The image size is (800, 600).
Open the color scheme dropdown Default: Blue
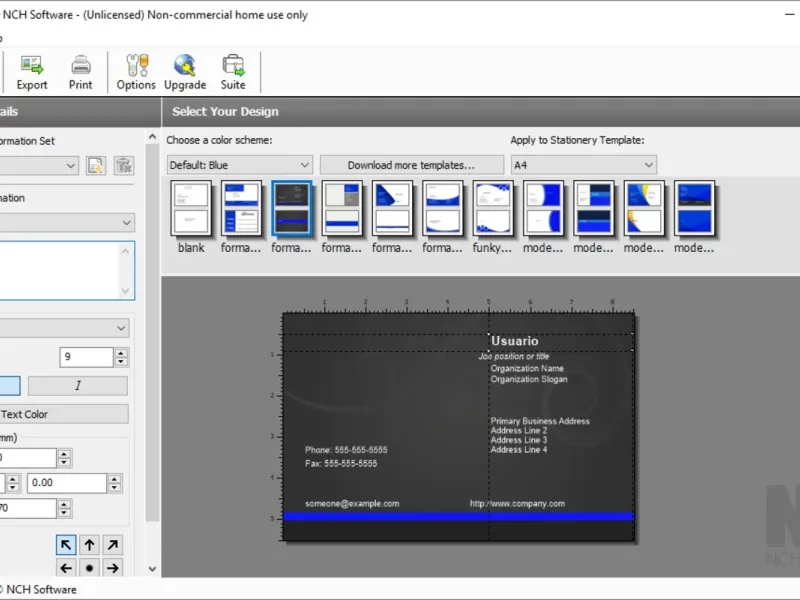pos(239,165)
